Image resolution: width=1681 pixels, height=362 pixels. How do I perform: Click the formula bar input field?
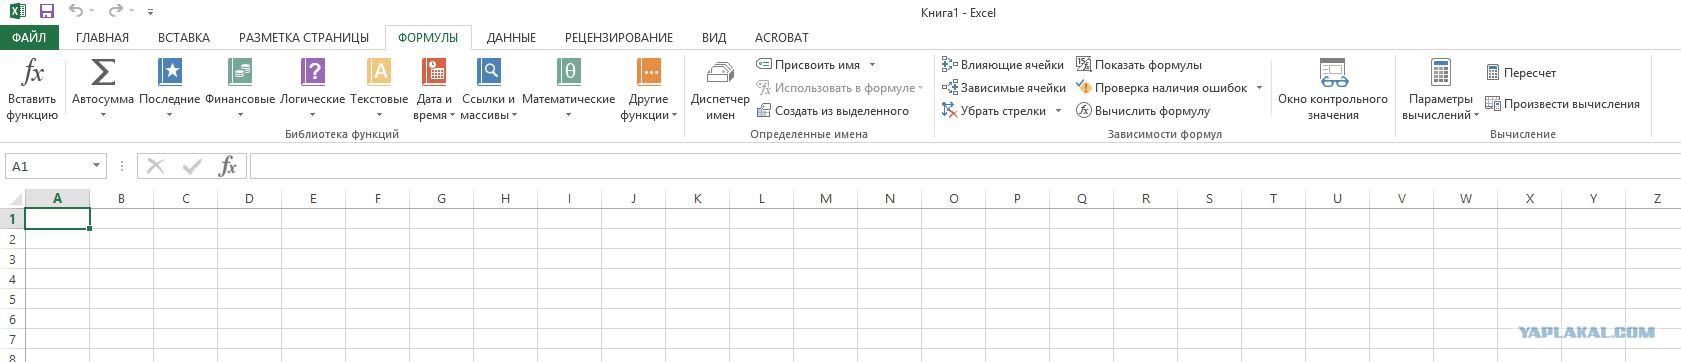965,166
